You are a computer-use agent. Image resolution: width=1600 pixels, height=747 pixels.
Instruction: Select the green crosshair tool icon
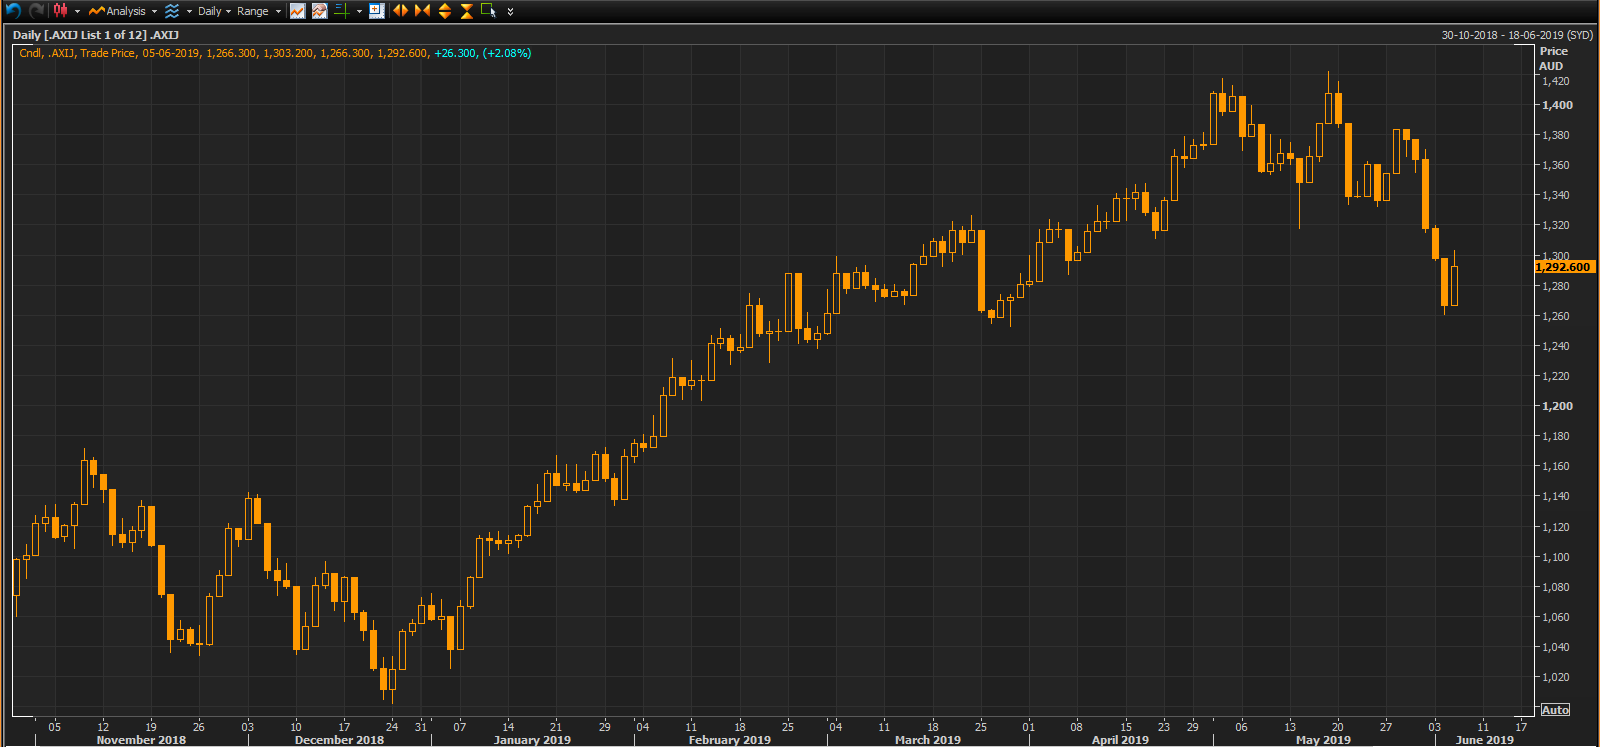pos(341,11)
